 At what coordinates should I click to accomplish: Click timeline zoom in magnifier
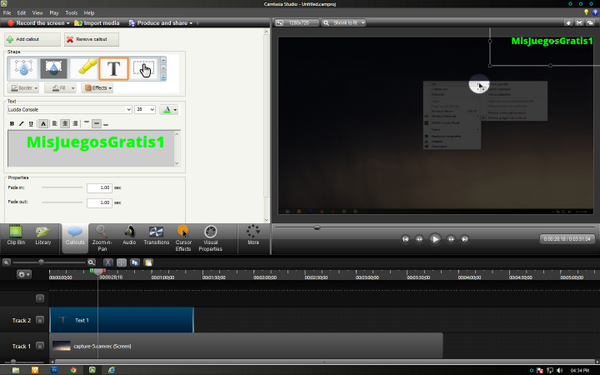(x=91, y=262)
